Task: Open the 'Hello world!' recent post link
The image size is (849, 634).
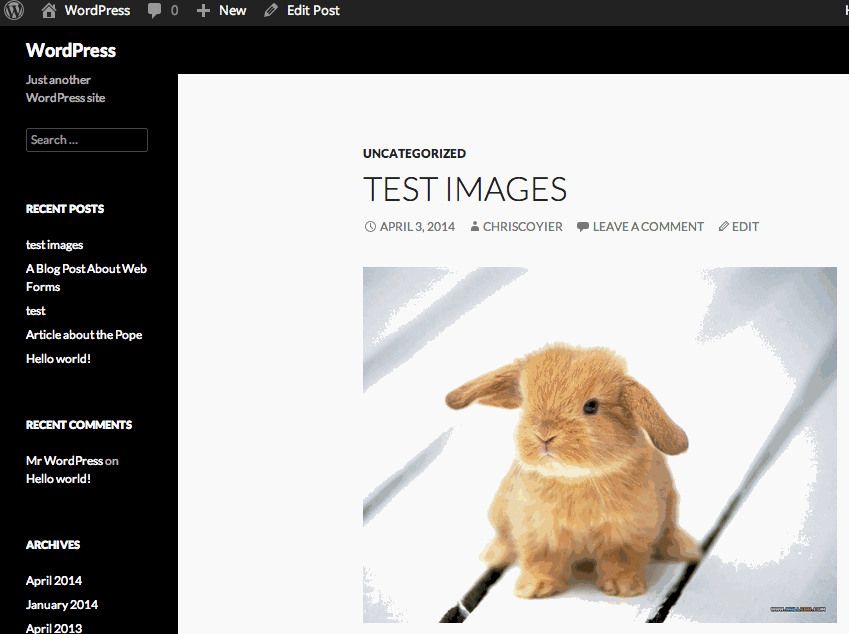Action: pos(58,359)
